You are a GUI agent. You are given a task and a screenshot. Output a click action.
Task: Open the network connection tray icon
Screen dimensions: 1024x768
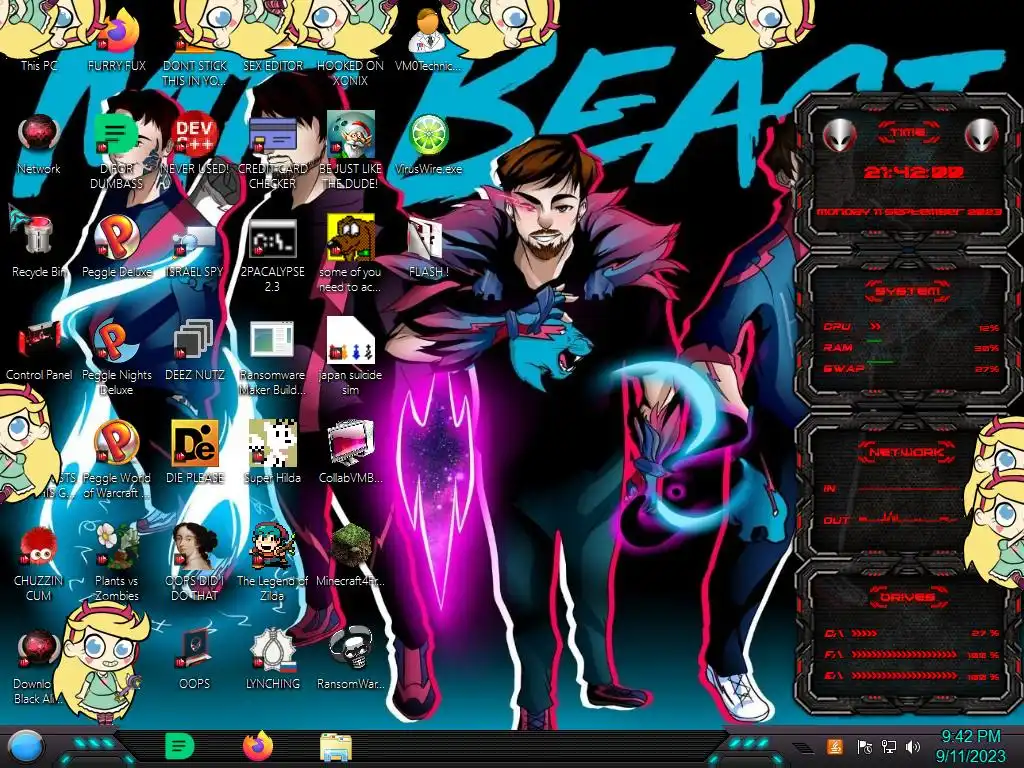coord(889,746)
